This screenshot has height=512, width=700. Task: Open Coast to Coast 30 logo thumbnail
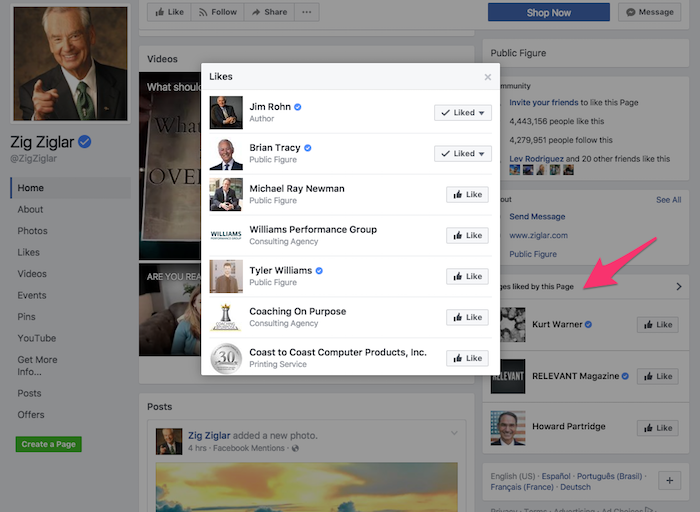click(226, 358)
